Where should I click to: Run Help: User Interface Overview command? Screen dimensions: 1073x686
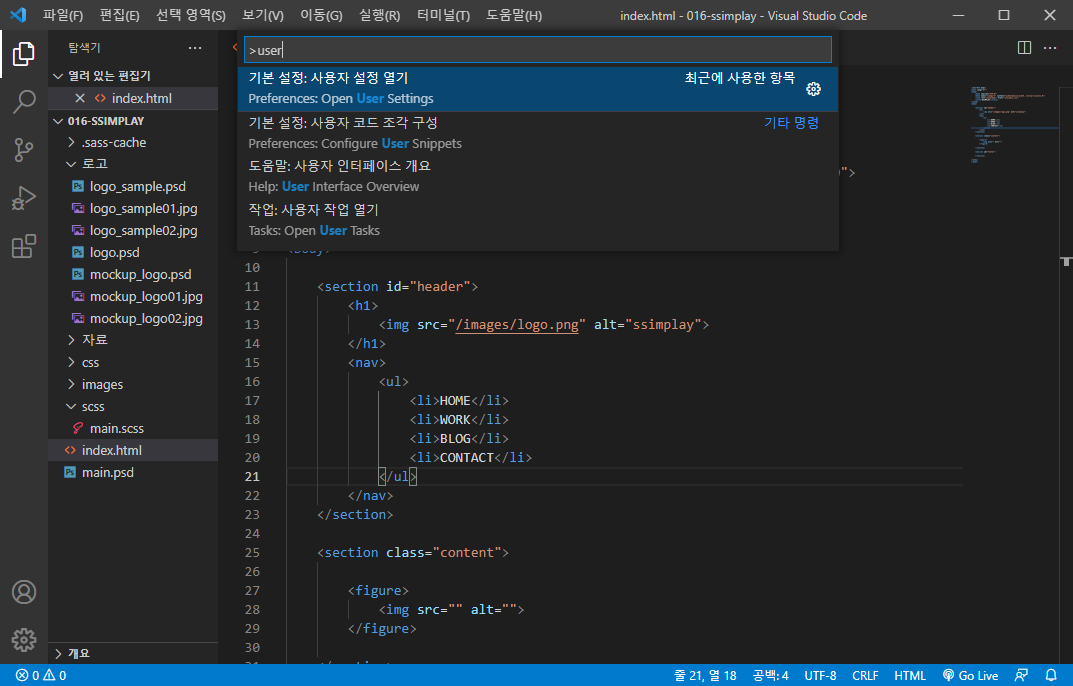[538, 177]
